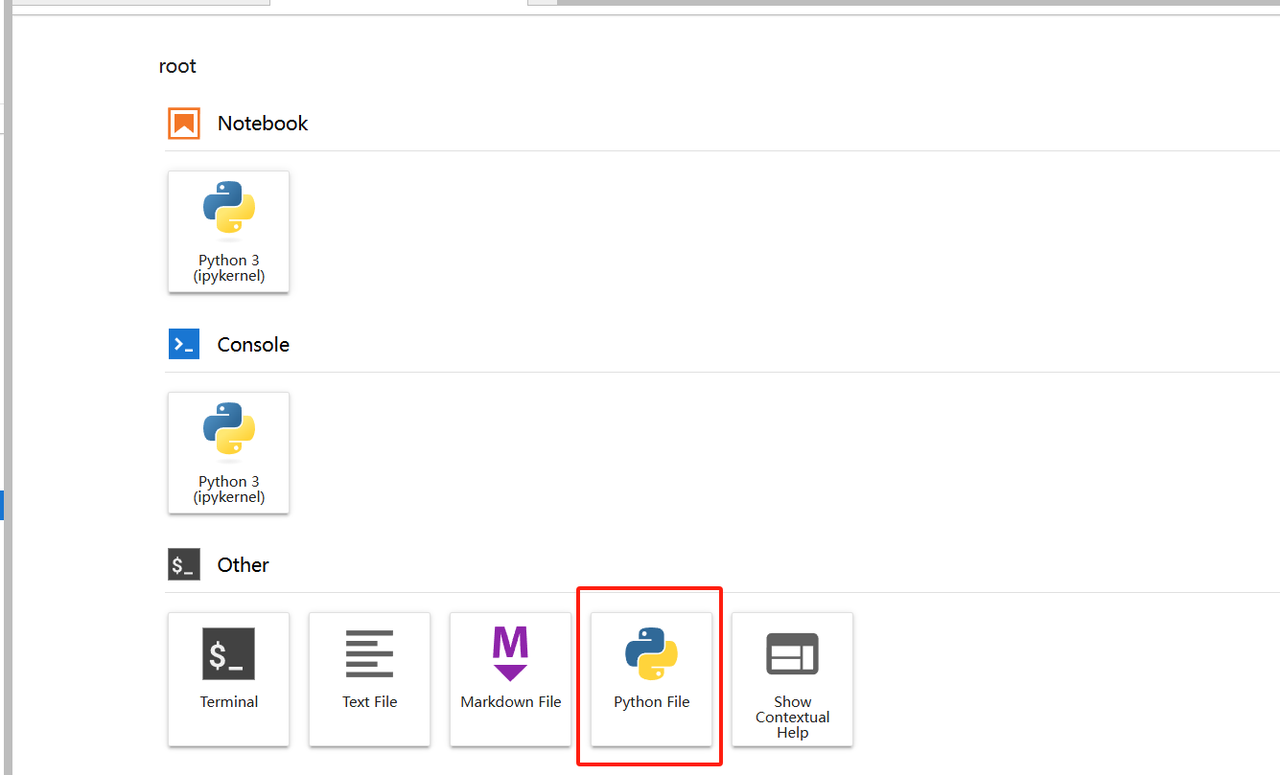Viewport: 1280px width, 775px height.
Task: Click the blue Console section icon
Action: [184, 344]
